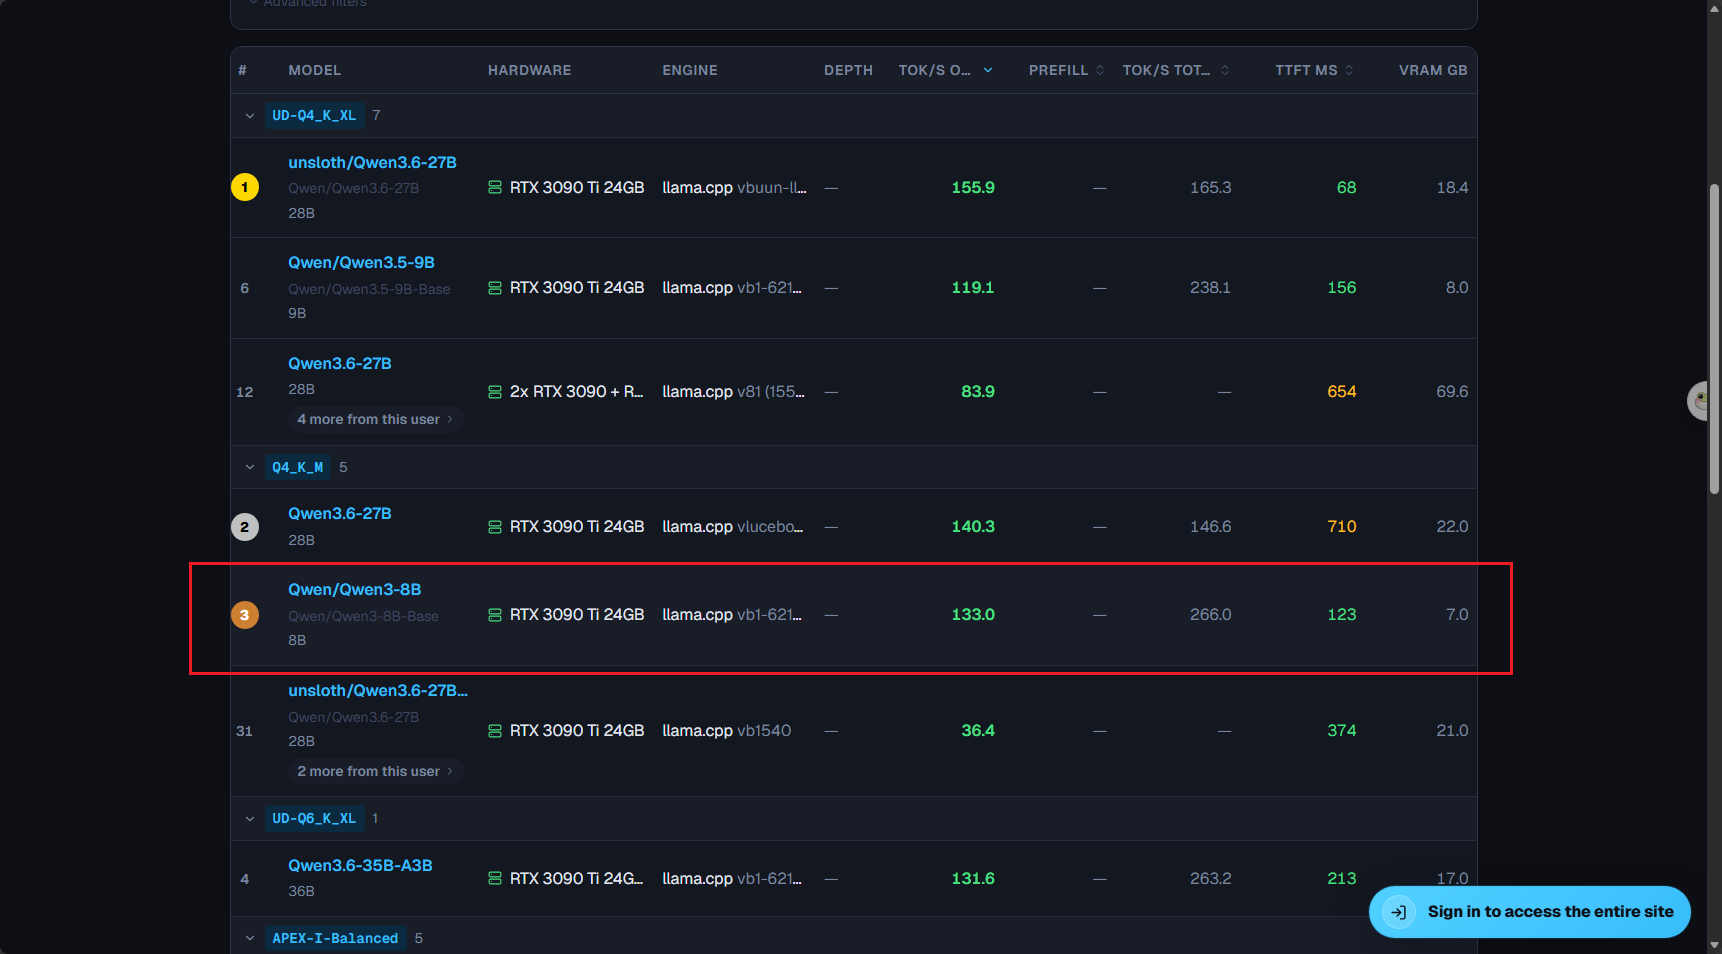Viewport: 1722px width, 954px height.
Task: Click the APEX-I-Balanced quant tag
Action: pyautogui.click(x=335, y=938)
